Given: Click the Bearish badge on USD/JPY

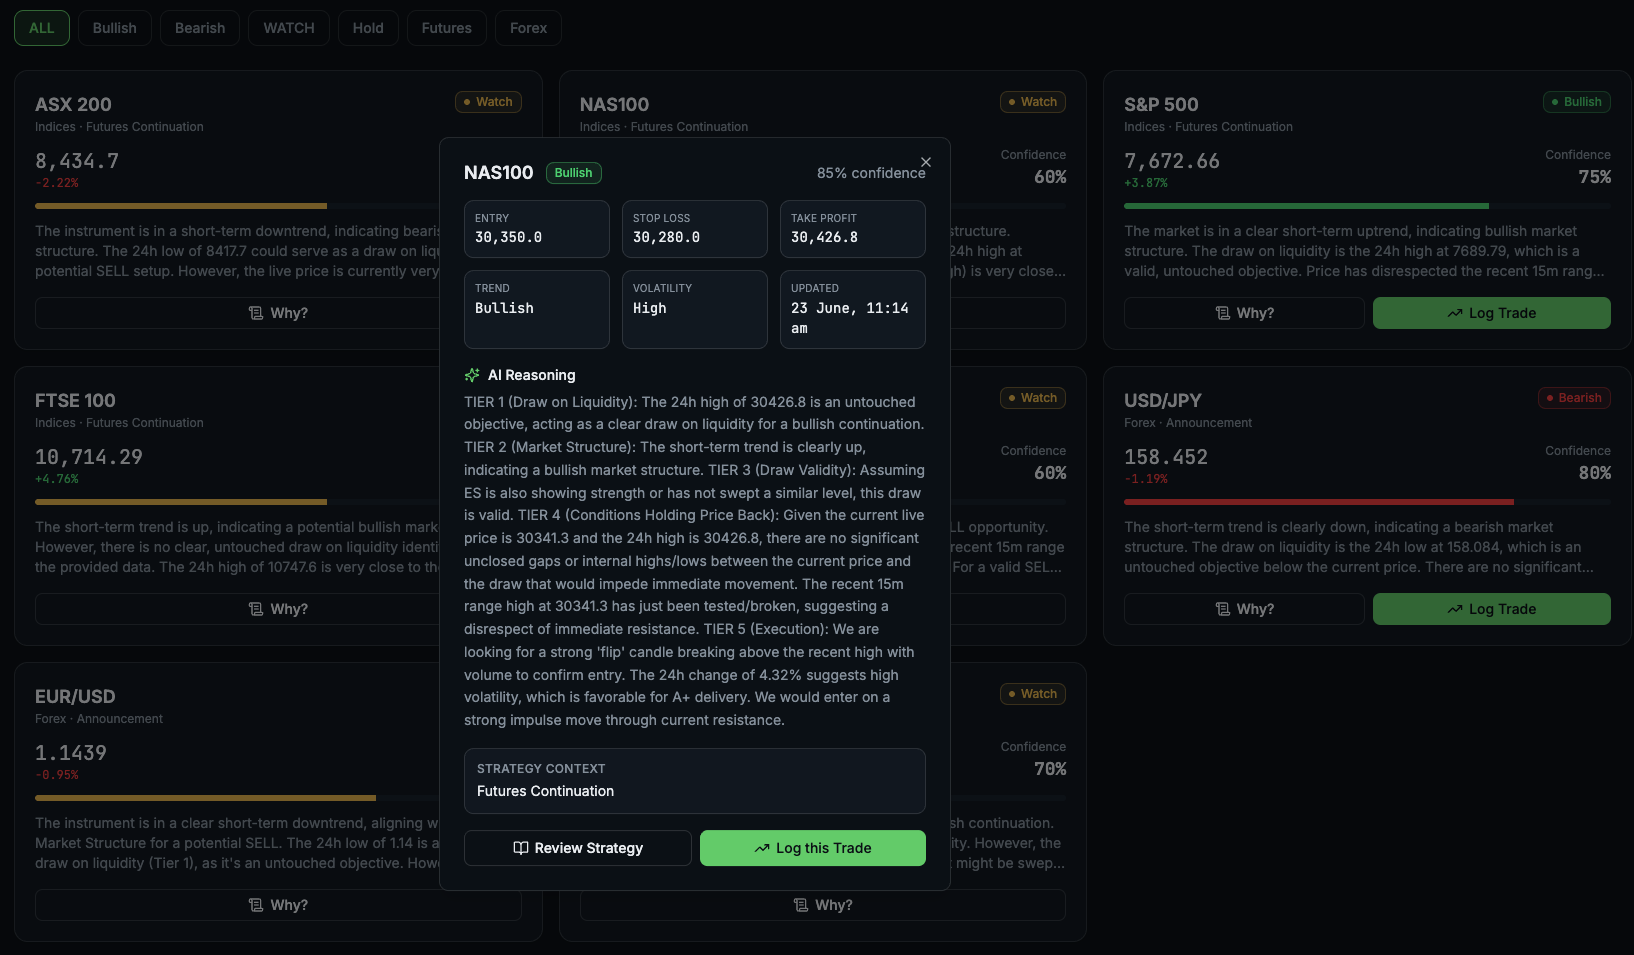Looking at the screenshot, I should coord(1574,398).
